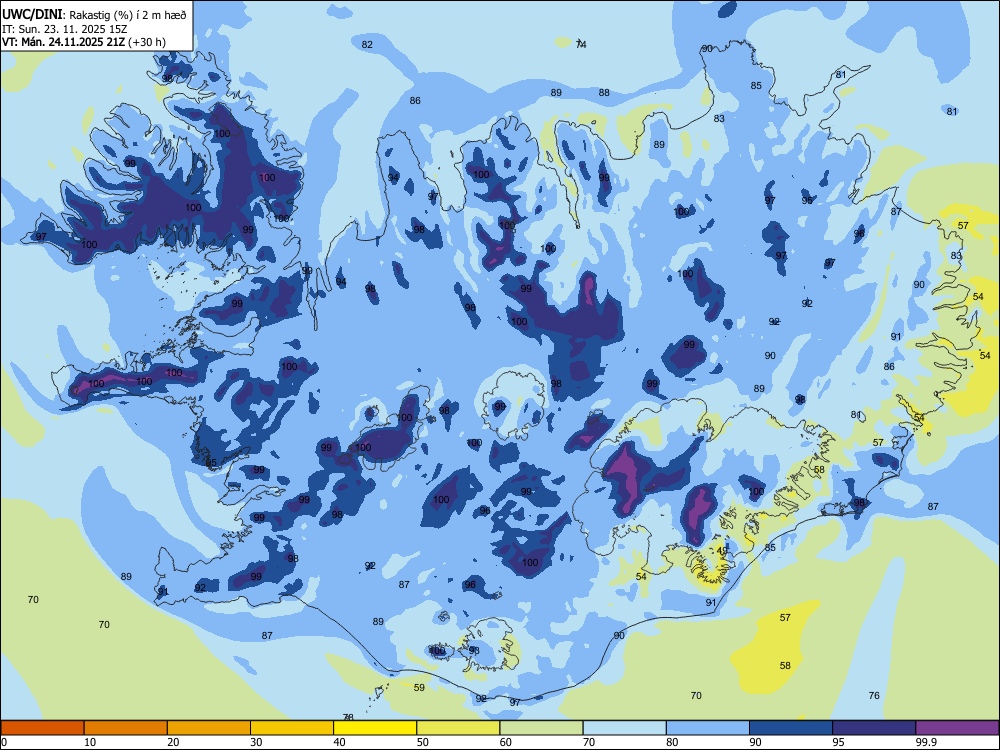Click the 97 value at the western tip
This screenshot has height=750, width=1000.
click(x=41, y=237)
